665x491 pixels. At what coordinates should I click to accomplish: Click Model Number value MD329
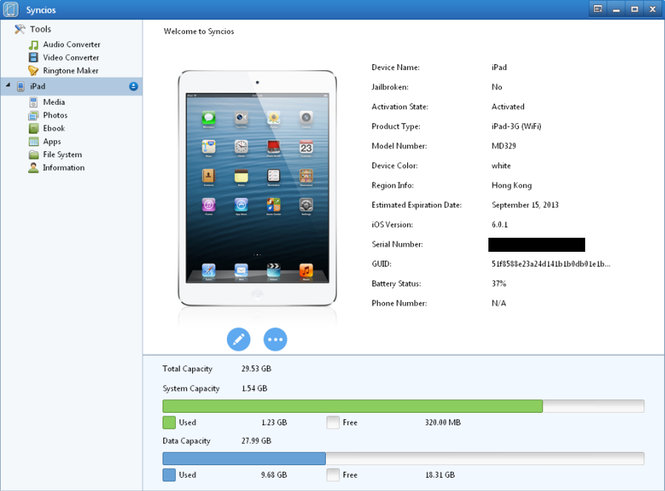click(x=504, y=146)
